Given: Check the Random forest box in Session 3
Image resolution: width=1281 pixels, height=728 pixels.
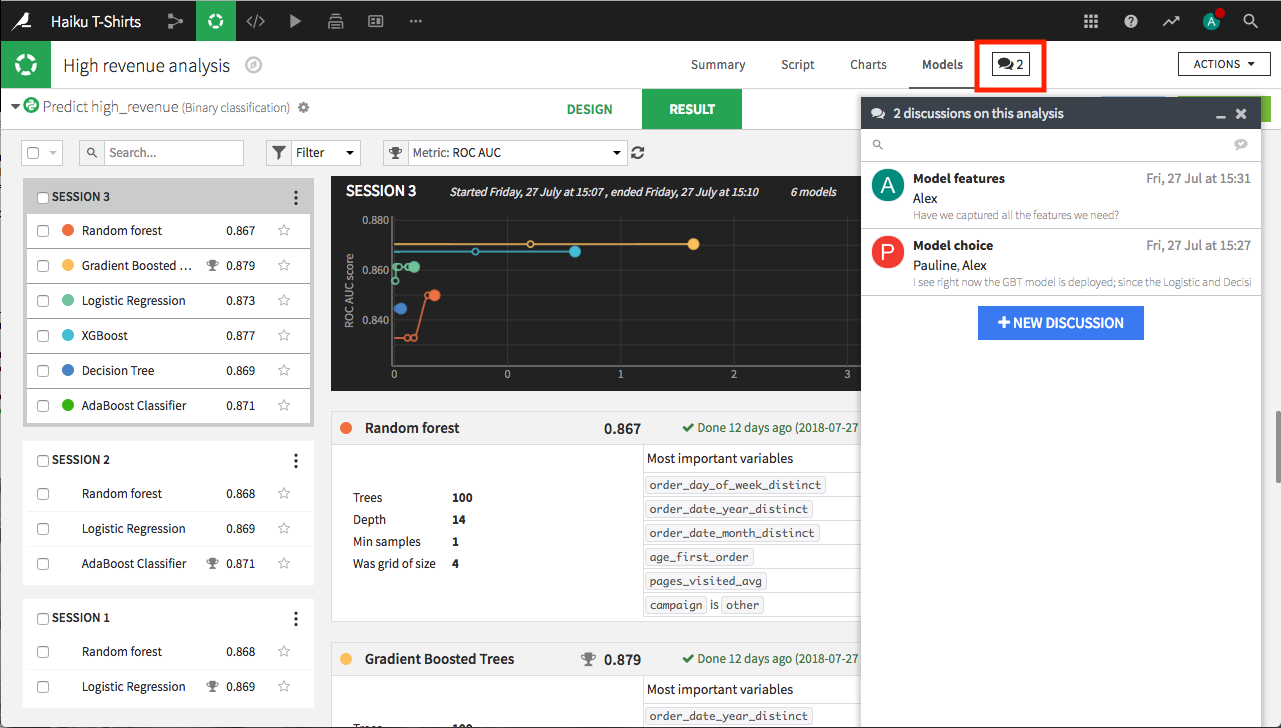Looking at the screenshot, I should pyautogui.click(x=43, y=231).
